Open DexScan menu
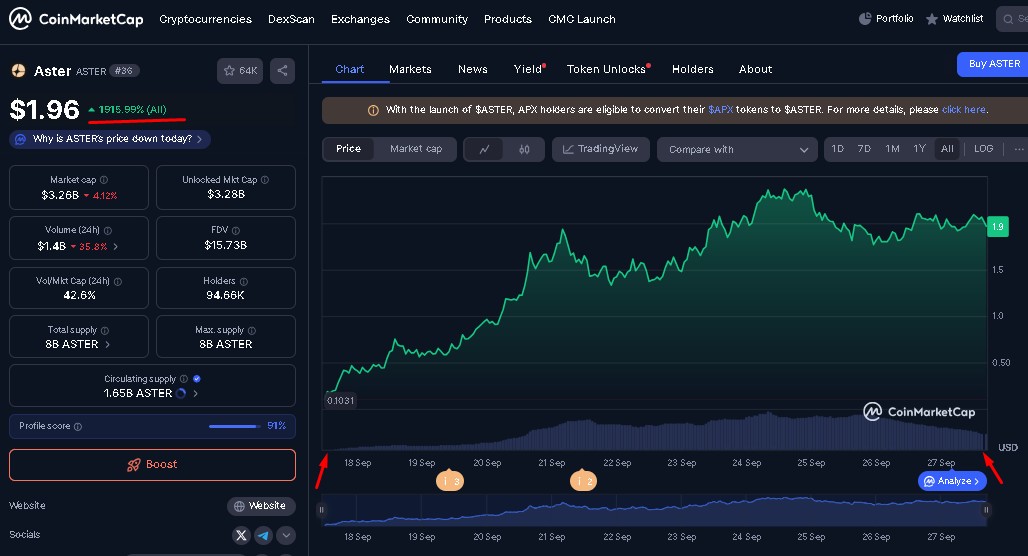Viewport: 1028px width, 556px height. click(x=291, y=19)
